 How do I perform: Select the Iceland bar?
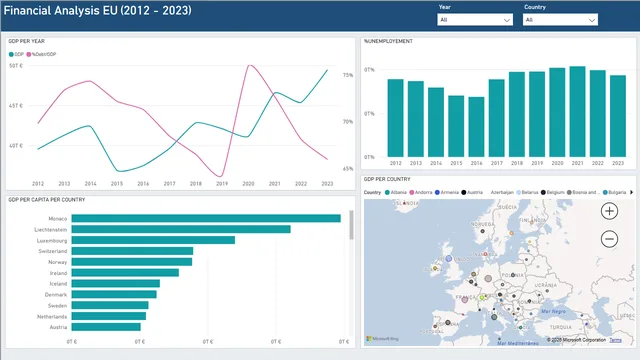click(116, 283)
